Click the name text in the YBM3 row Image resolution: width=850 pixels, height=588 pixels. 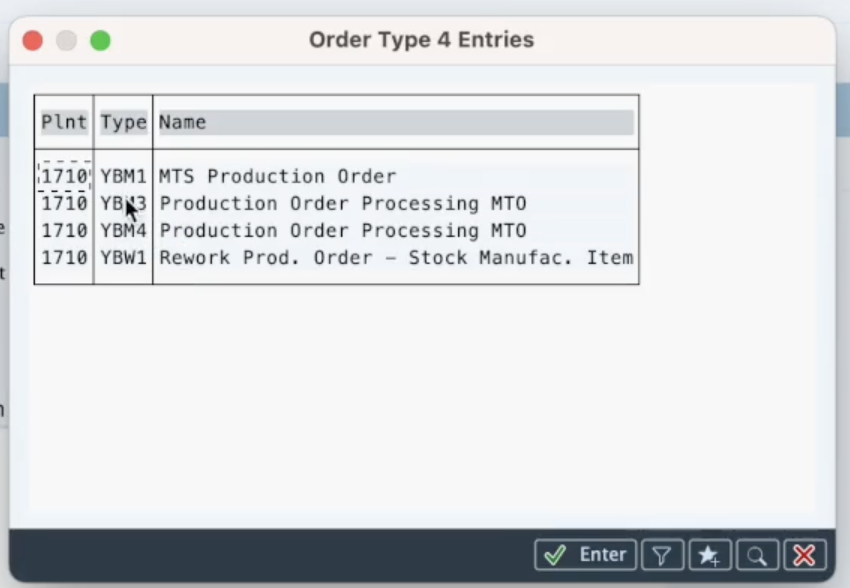343,204
